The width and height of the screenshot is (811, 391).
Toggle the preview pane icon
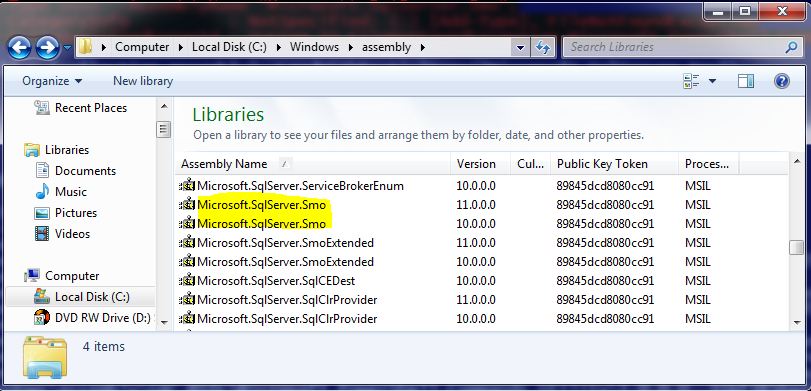click(745, 81)
